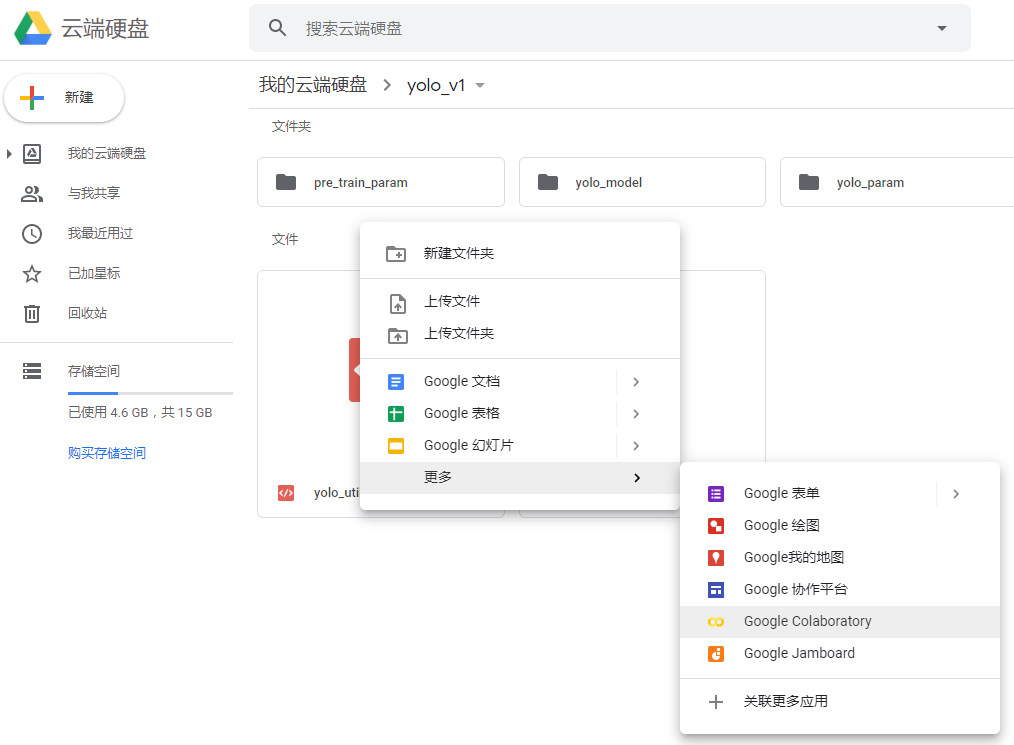The height and width of the screenshot is (745, 1014).
Task: Choose Google 绘图 from the submenu
Action: 840,526
